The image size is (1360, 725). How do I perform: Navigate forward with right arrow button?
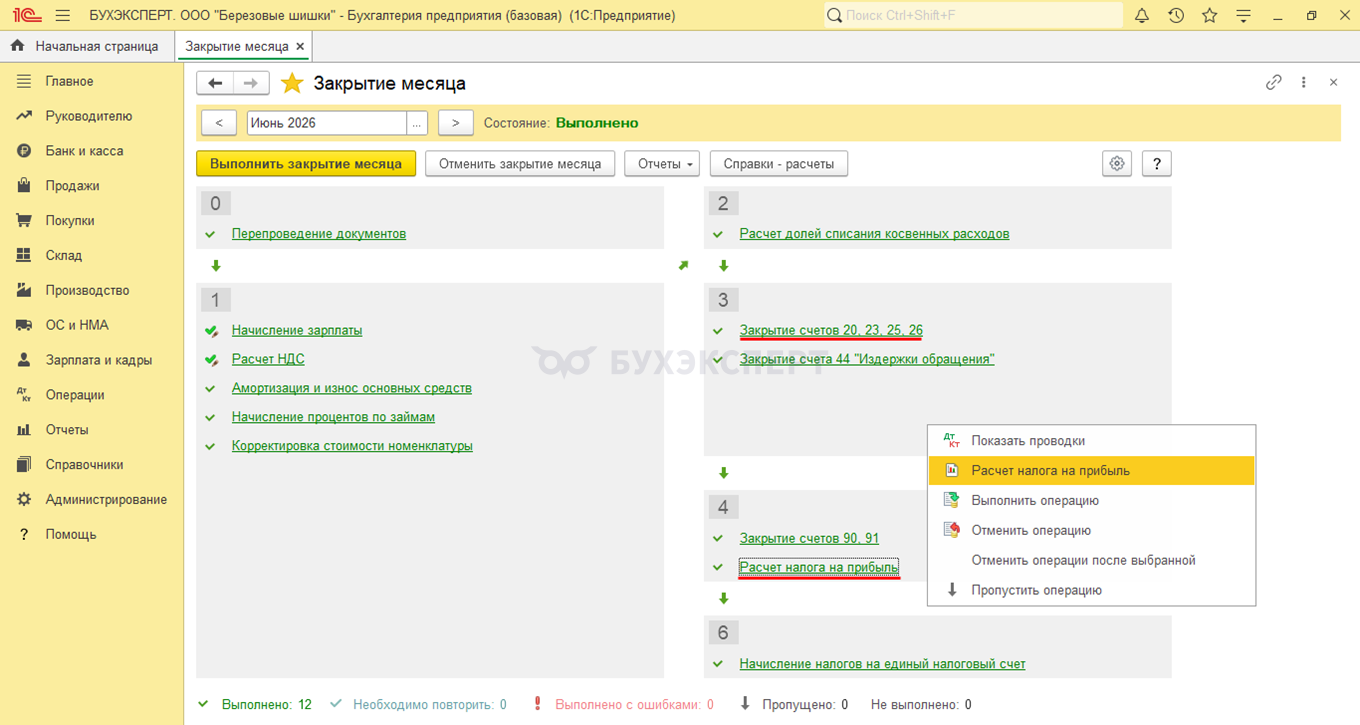click(251, 83)
